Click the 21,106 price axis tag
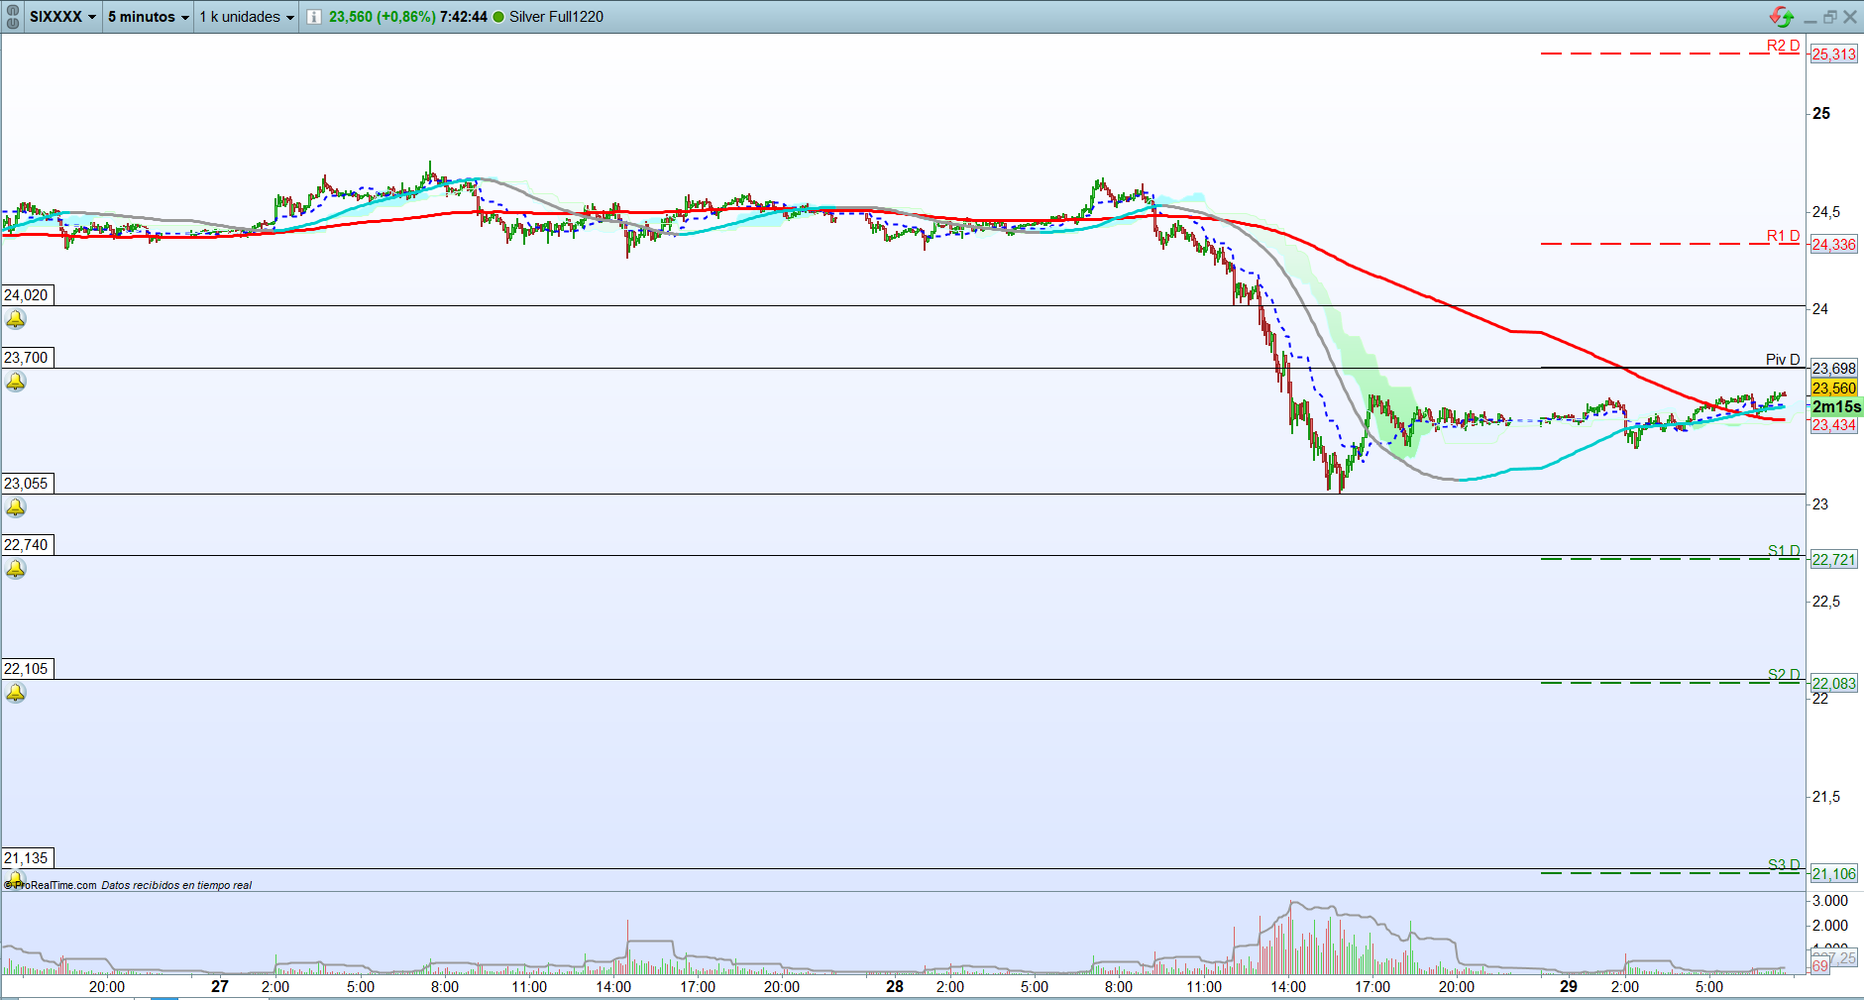Image resolution: width=1864 pixels, height=1000 pixels. click(1834, 873)
